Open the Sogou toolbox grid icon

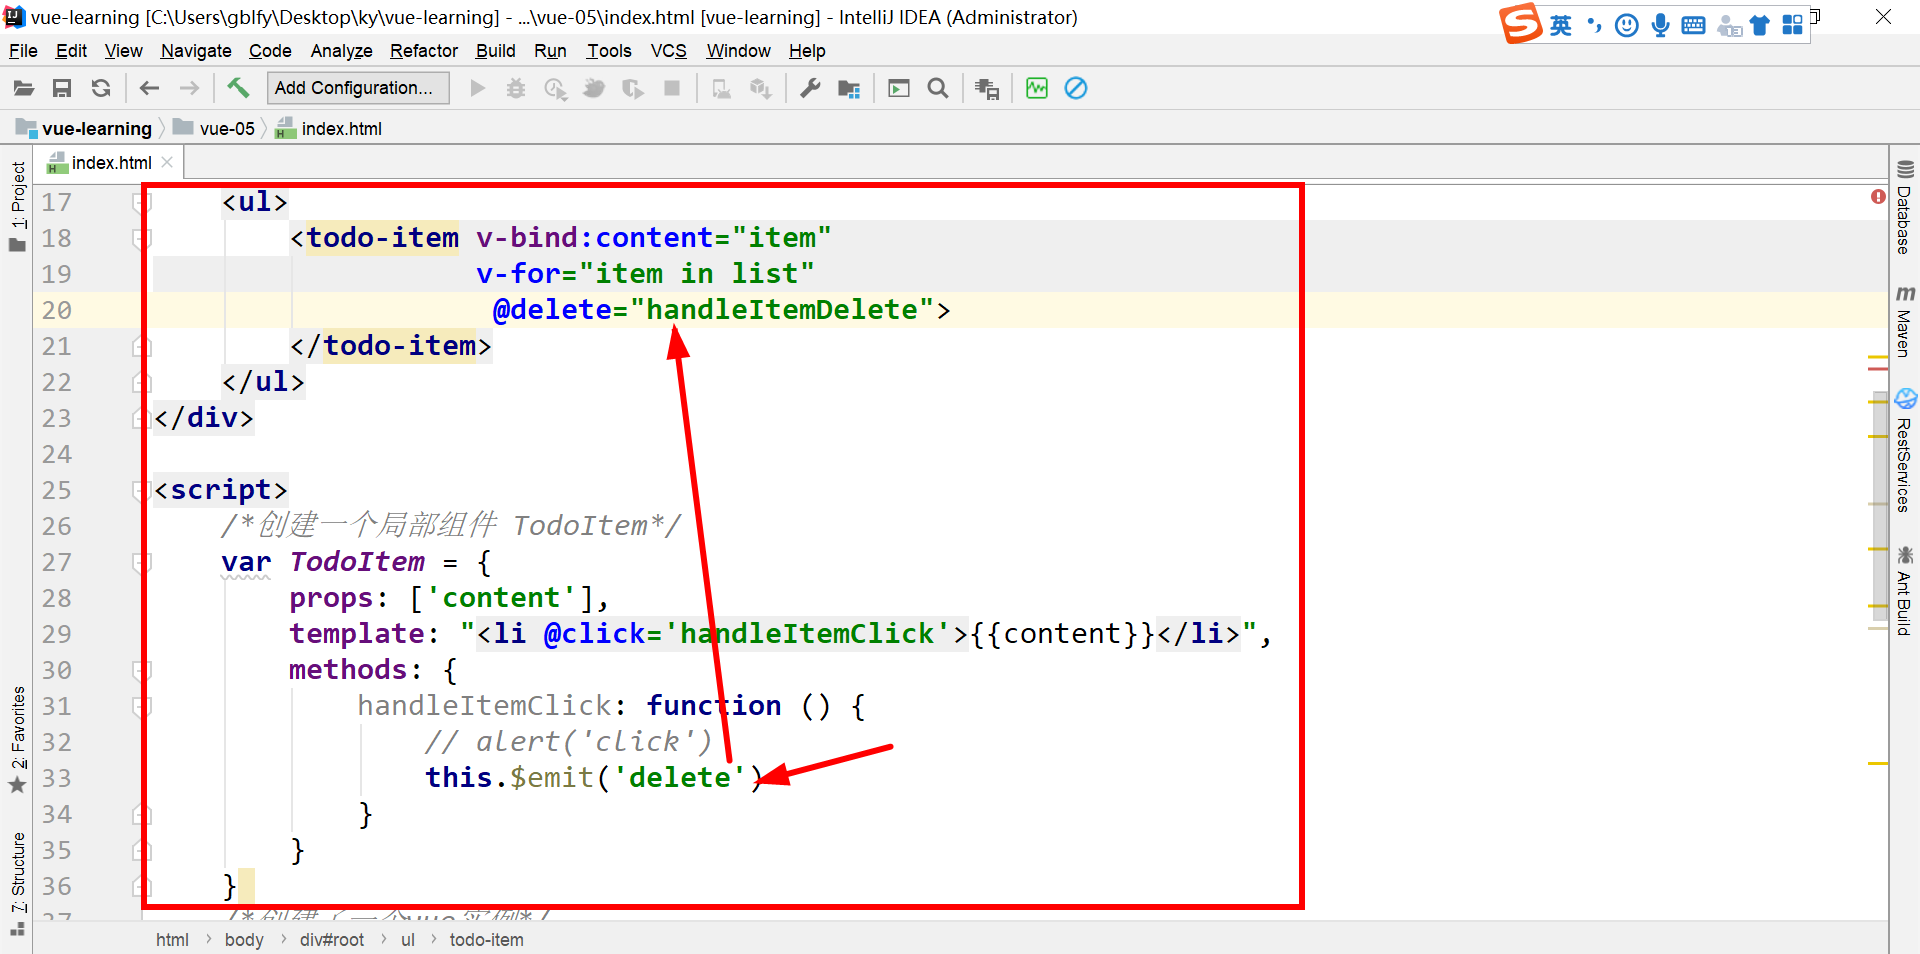(1793, 26)
